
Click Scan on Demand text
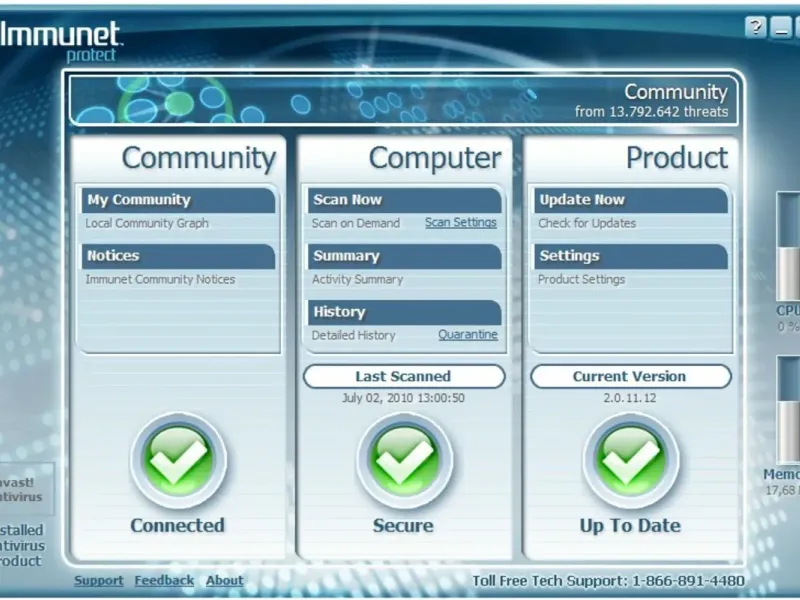356,223
